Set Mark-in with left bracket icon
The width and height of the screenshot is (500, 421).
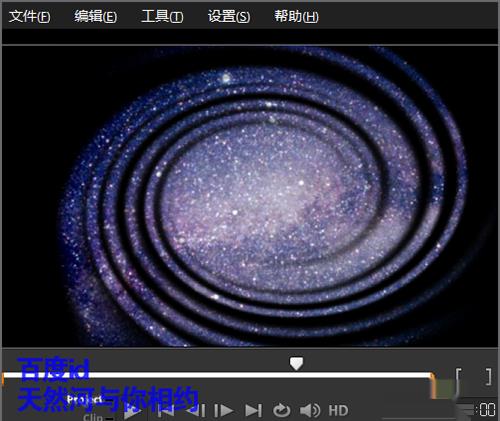pos(459,377)
